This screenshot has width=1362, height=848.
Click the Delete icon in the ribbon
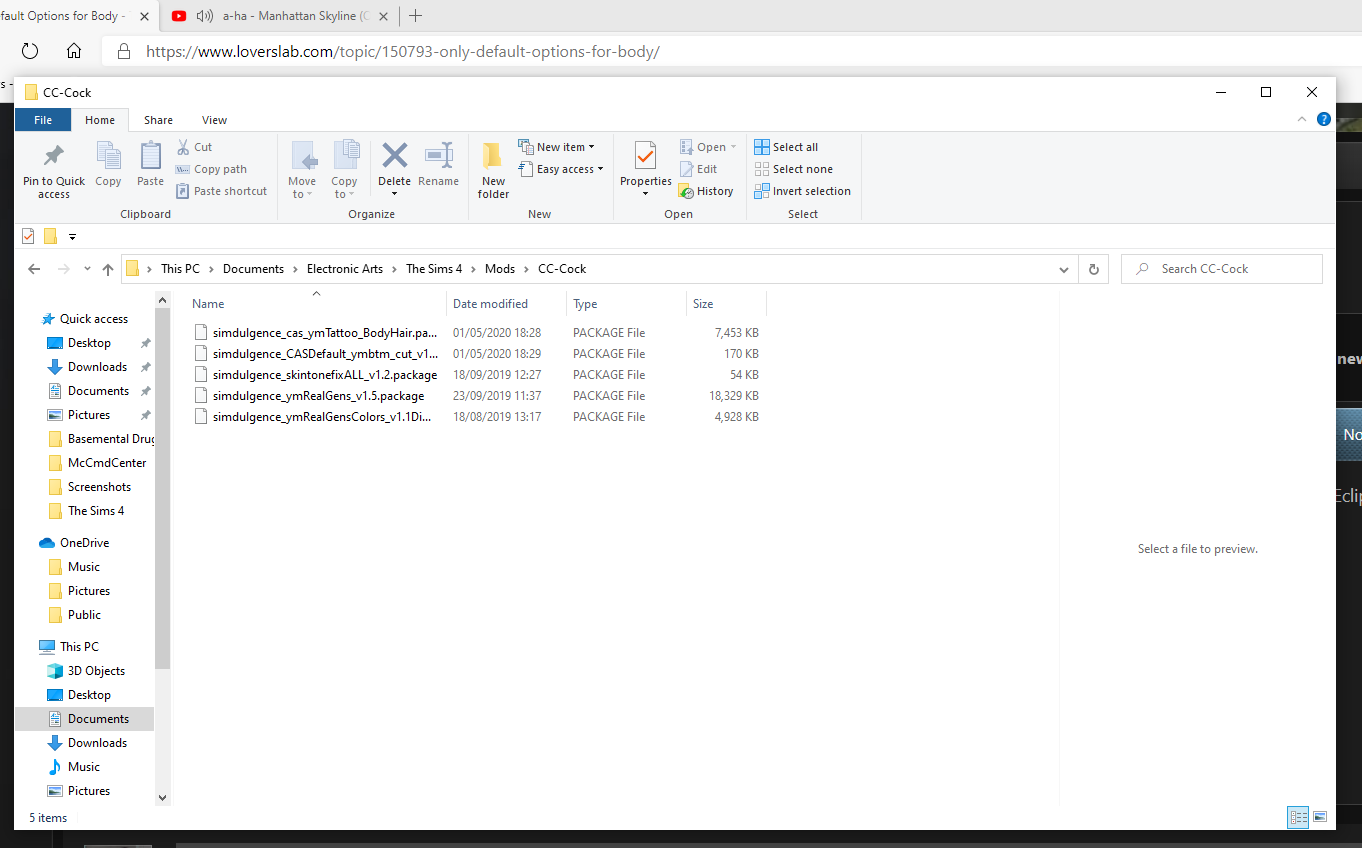pyautogui.click(x=394, y=157)
